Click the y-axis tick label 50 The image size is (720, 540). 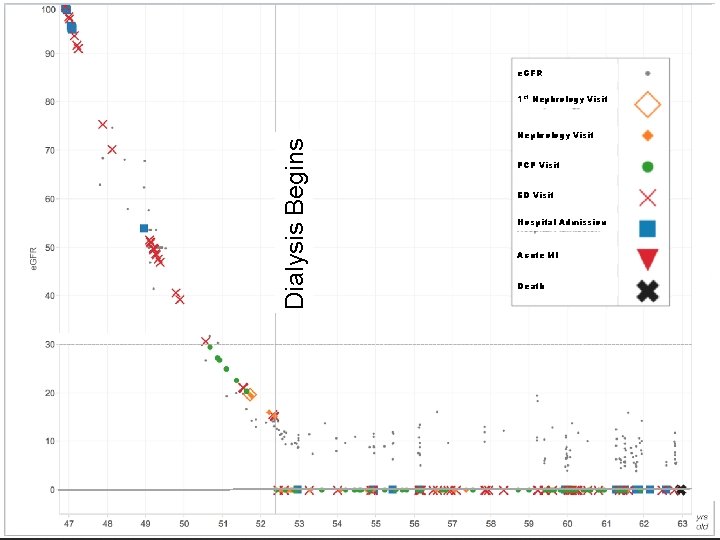[x=50, y=248]
